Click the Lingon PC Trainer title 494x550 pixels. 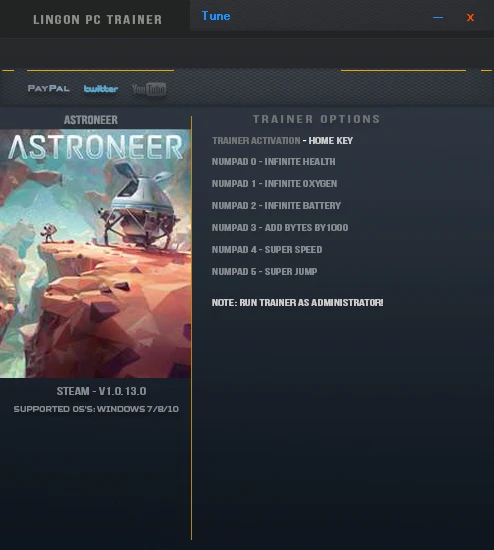pos(98,20)
